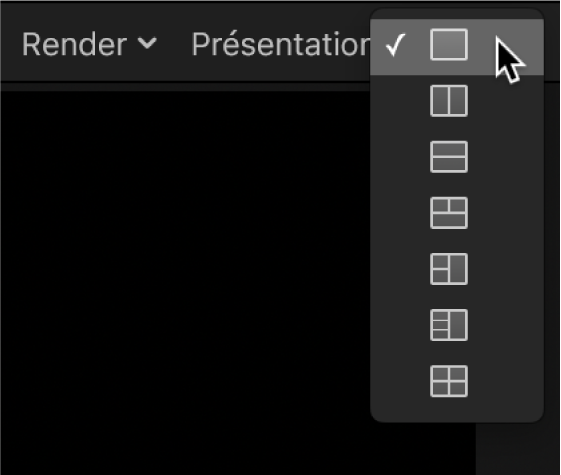The width and height of the screenshot is (561, 475).
Task: Click the highlighted single-view menu row
Action: (457, 47)
